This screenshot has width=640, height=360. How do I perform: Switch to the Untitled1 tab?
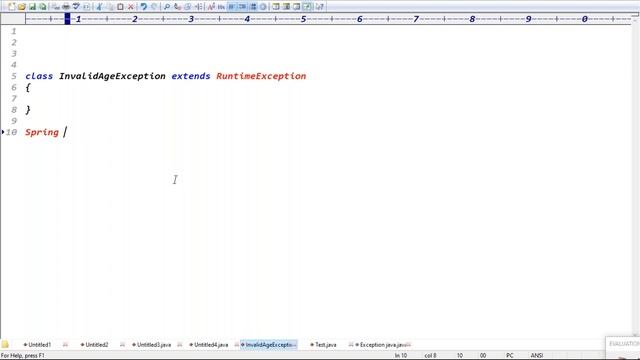coord(38,344)
